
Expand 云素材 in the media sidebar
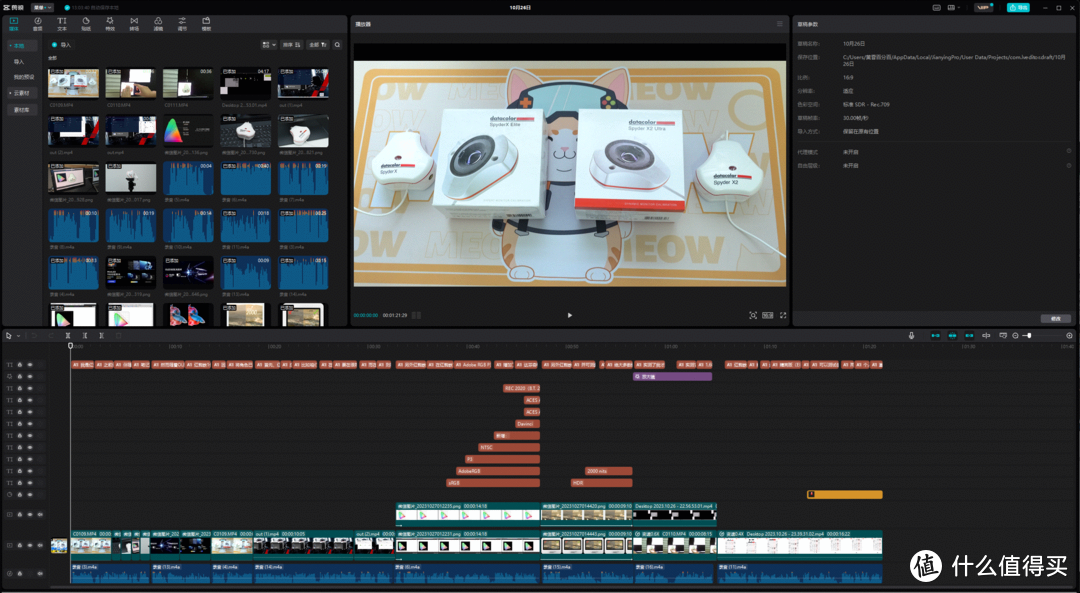[x=22, y=93]
